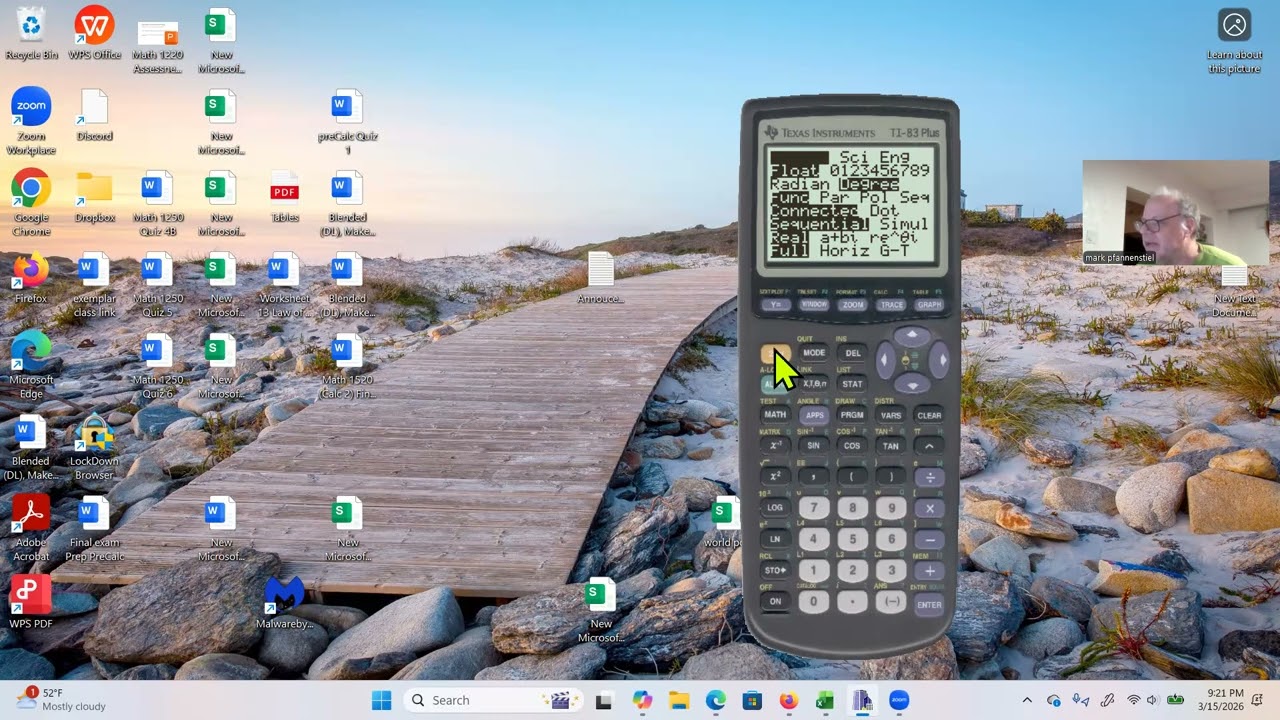Open File Explorer from the taskbar
Viewport: 1280px width, 720px height.
pos(678,700)
